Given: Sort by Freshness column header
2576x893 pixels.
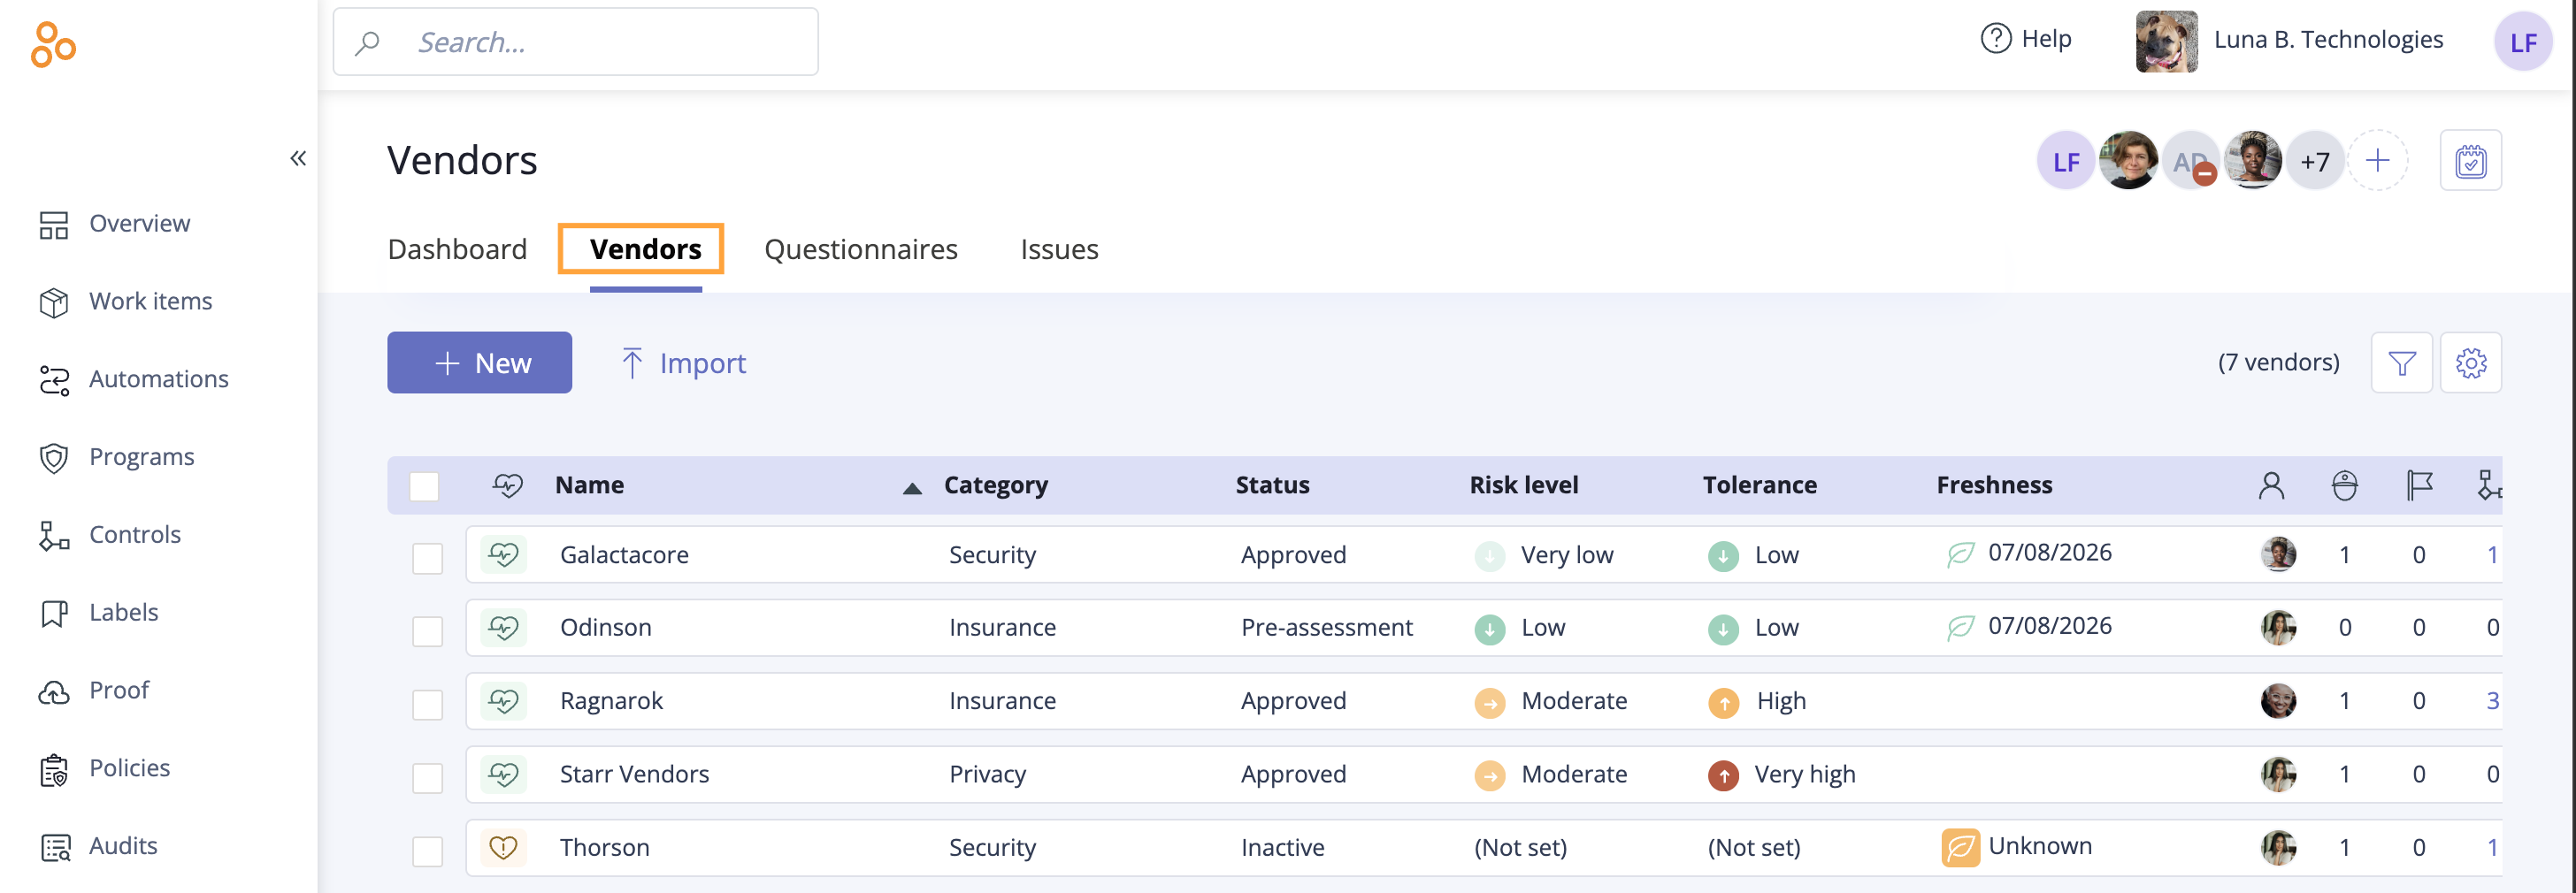Looking at the screenshot, I should pyautogui.click(x=1994, y=485).
